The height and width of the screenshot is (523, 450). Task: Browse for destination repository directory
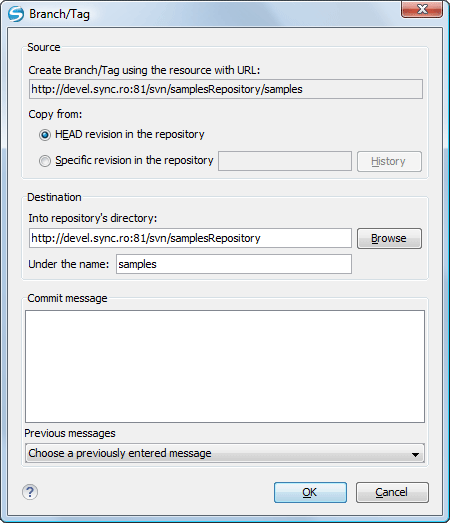(x=389, y=238)
